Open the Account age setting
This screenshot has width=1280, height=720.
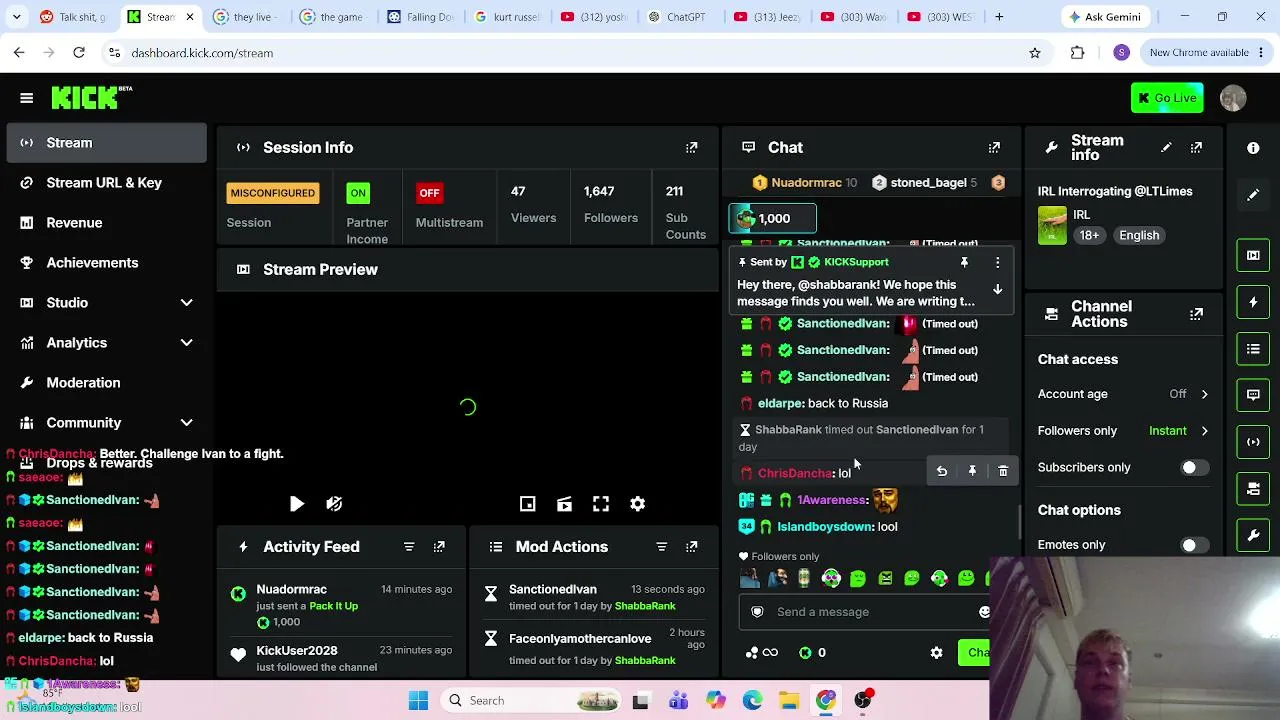point(1123,394)
